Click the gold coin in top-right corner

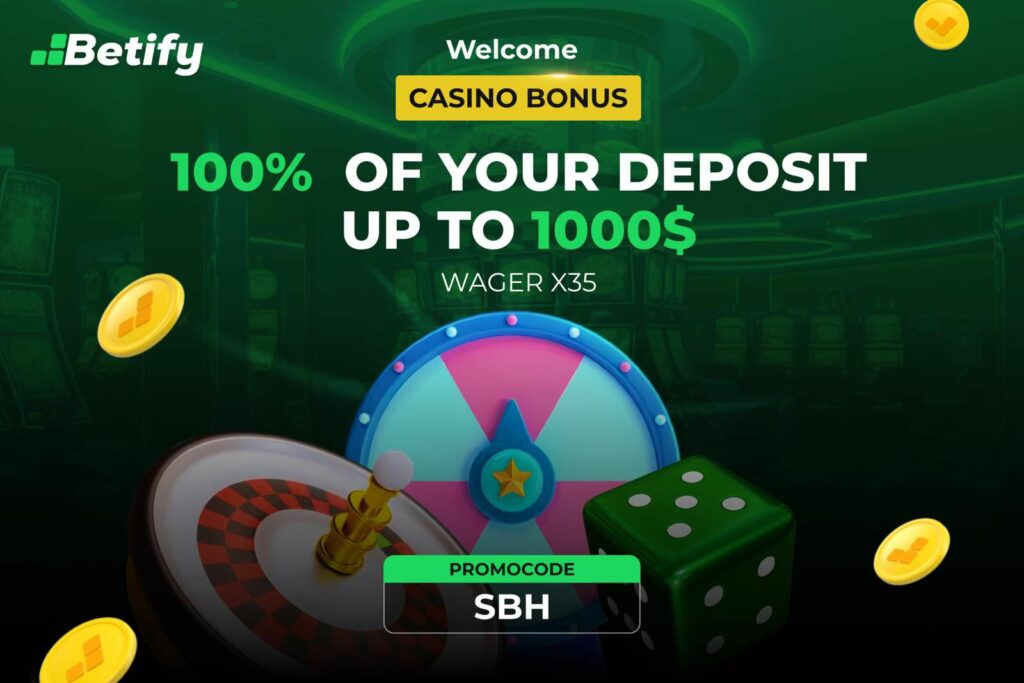(x=941, y=24)
